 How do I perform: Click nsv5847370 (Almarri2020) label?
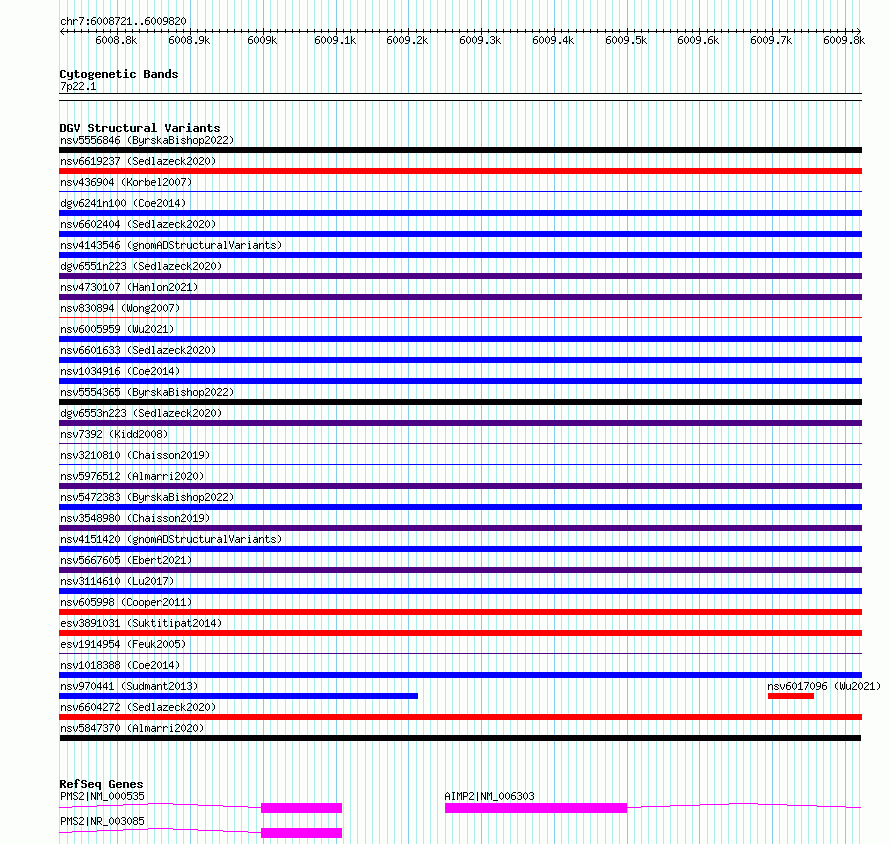[132, 728]
